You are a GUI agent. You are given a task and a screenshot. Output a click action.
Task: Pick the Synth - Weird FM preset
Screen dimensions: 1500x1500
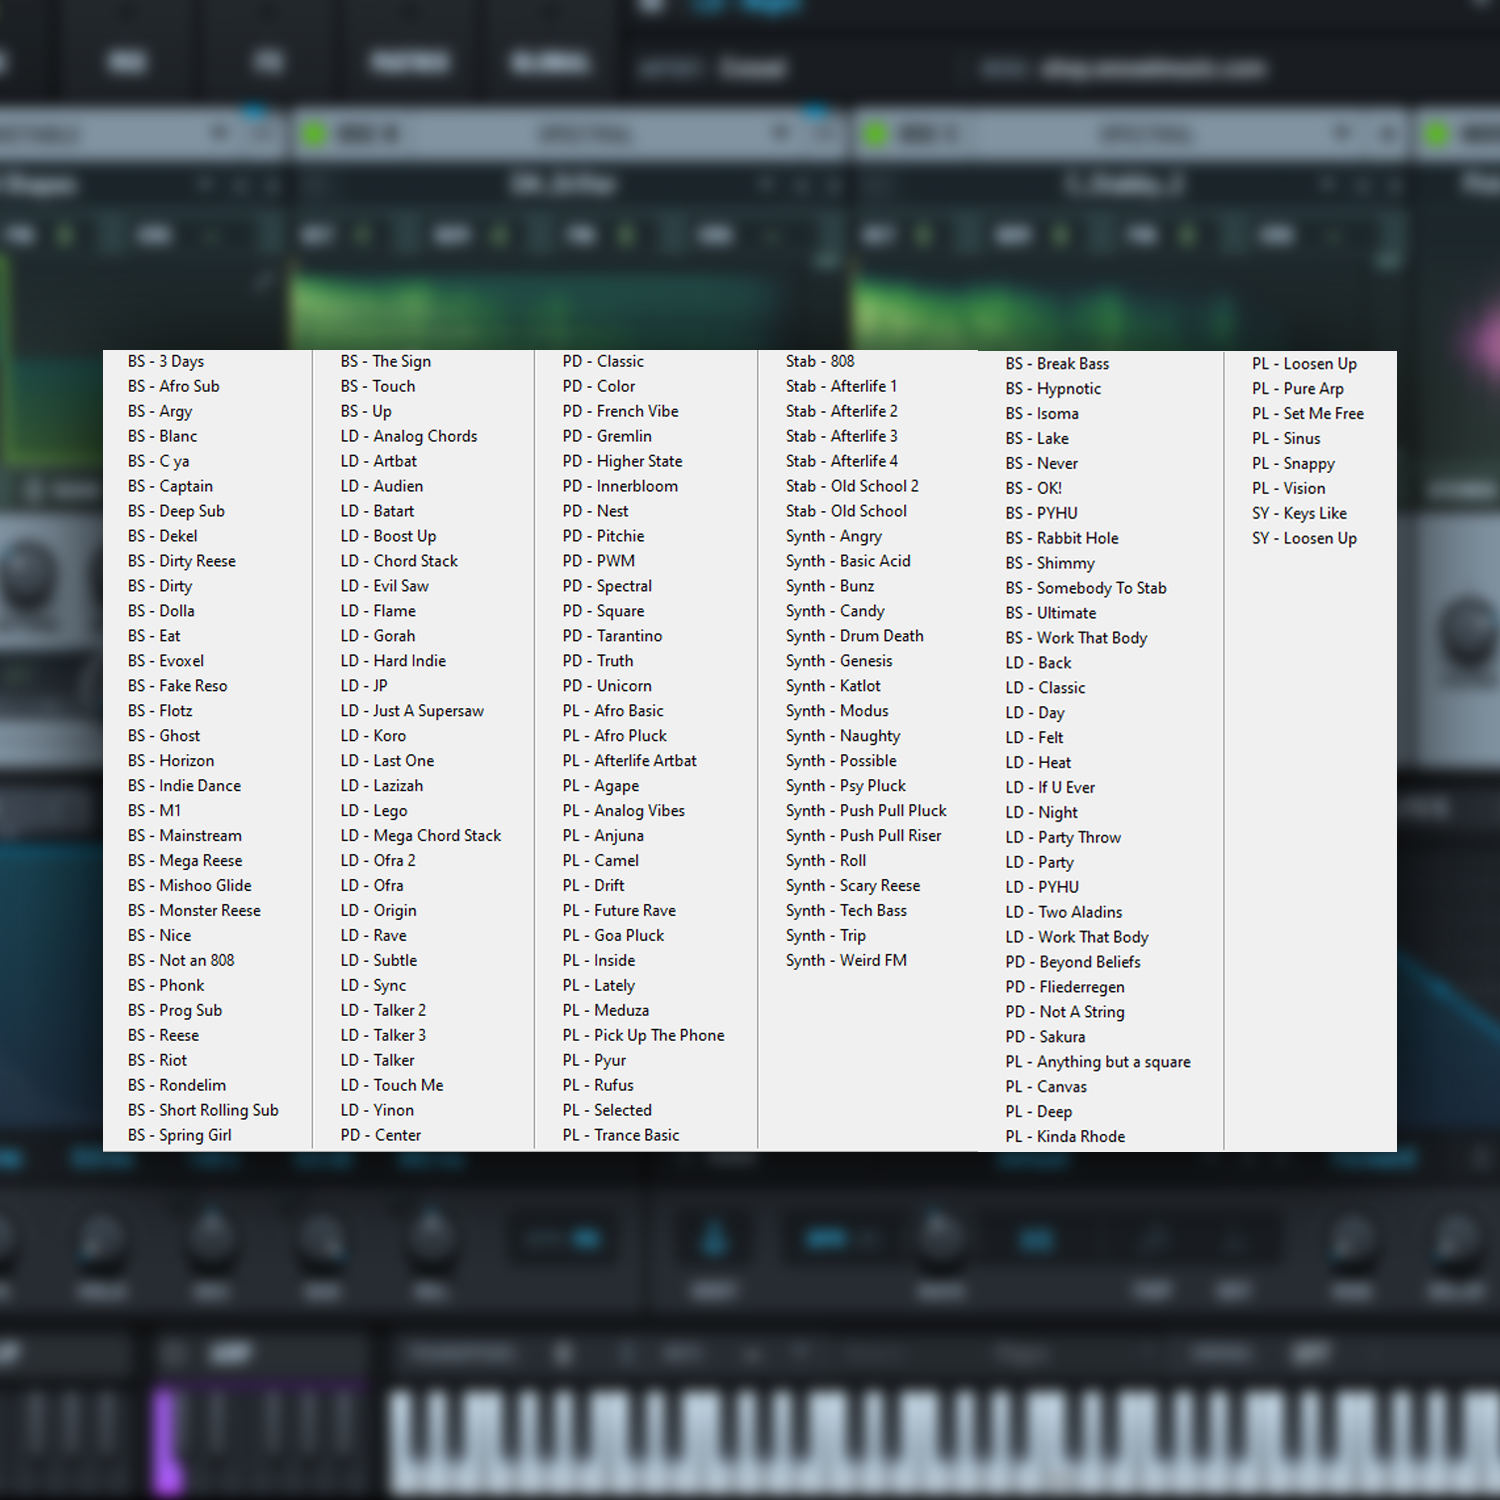tap(846, 960)
